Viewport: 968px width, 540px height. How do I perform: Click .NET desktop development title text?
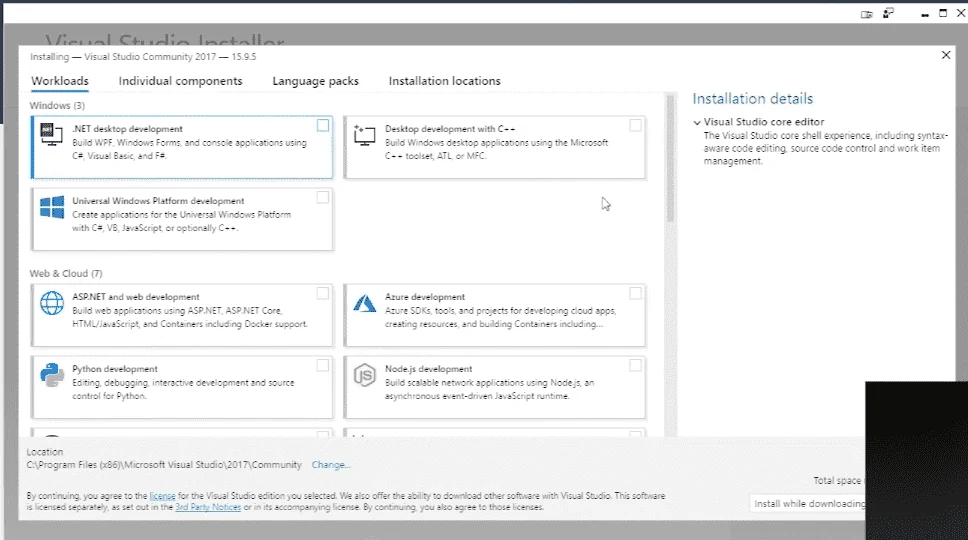(x=127, y=129)
